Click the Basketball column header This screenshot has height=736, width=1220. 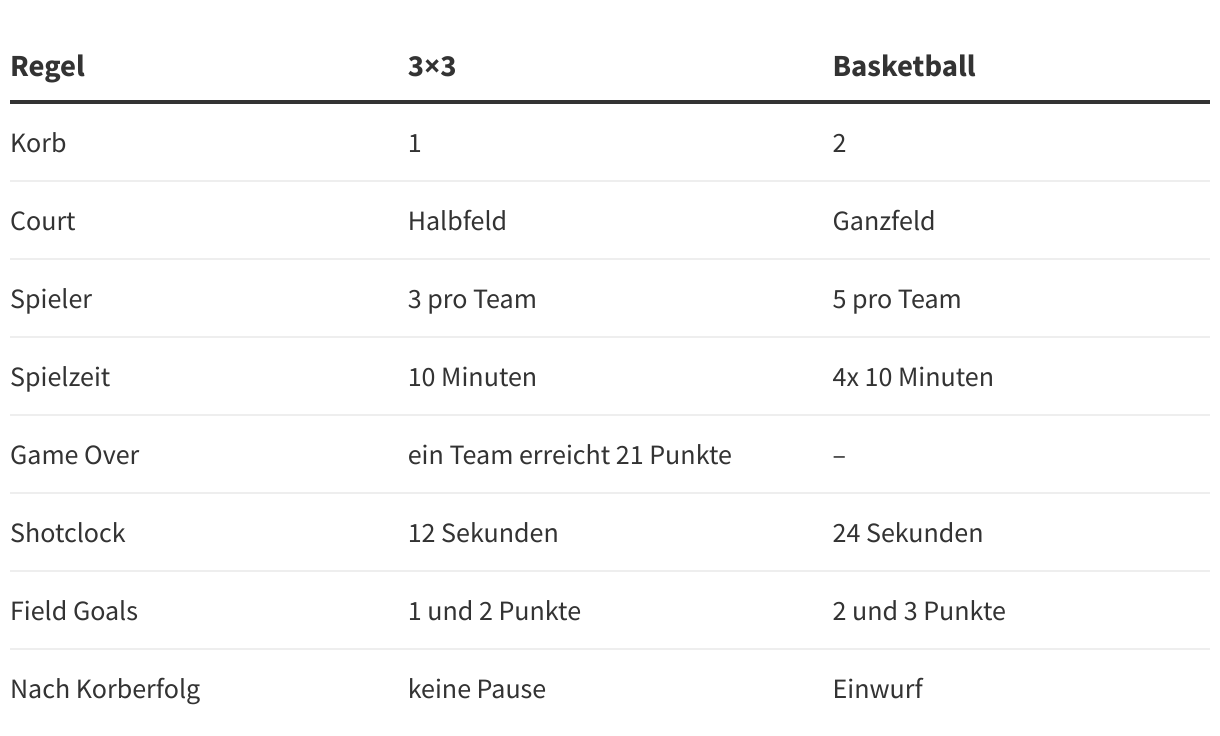pyautogui.click(x=904, y=66)
